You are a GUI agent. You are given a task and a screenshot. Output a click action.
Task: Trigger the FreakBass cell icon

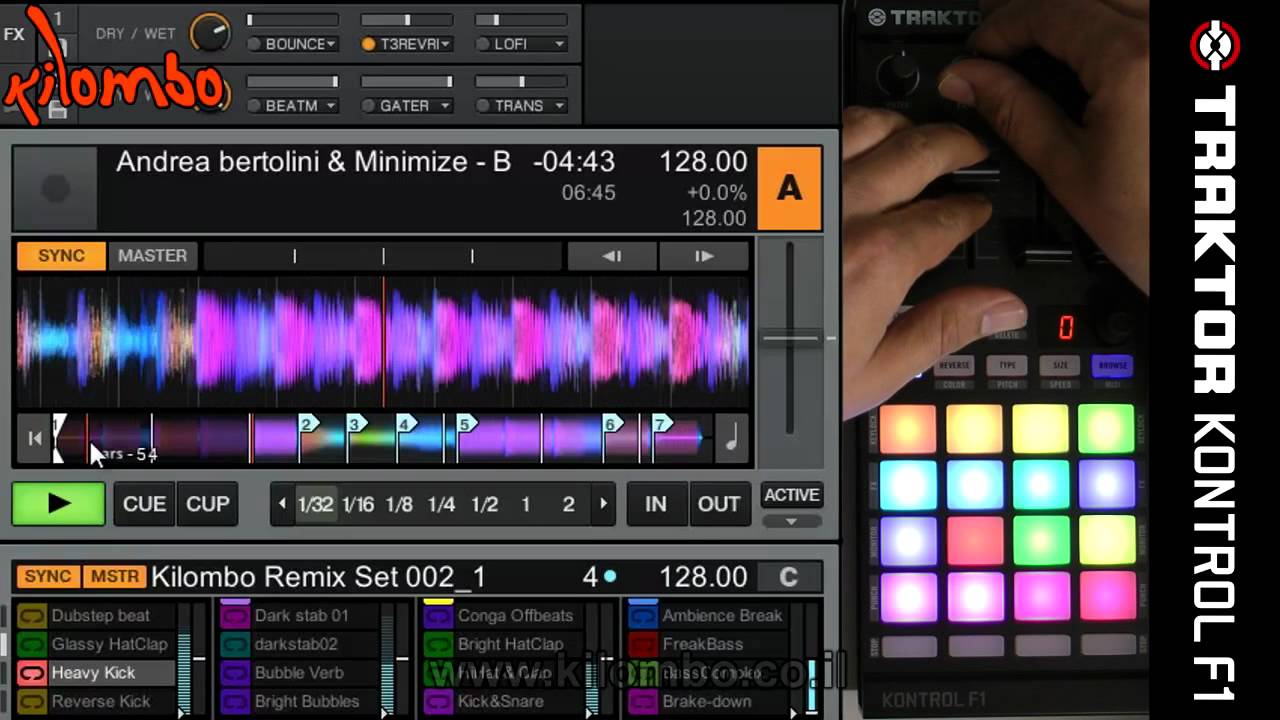643,644
